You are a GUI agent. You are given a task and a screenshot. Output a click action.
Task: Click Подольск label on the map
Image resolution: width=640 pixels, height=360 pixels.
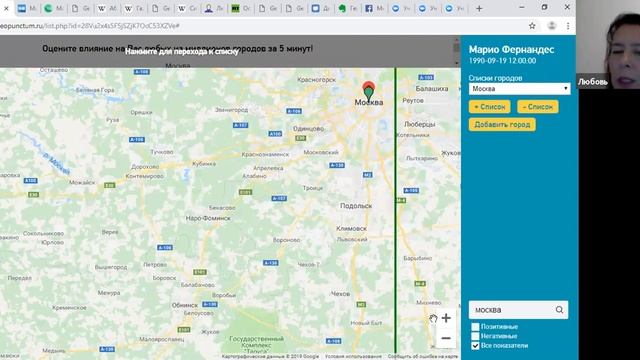pyautogui.click(x=356, y=206)
